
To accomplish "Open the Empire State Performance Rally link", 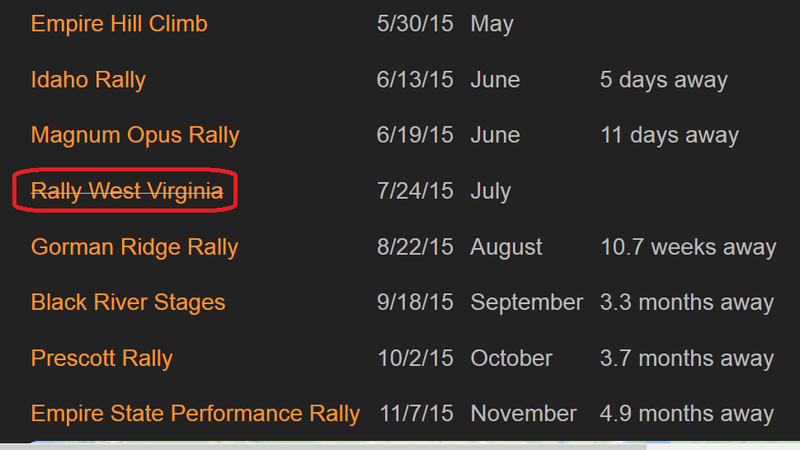I will (195, 414).
